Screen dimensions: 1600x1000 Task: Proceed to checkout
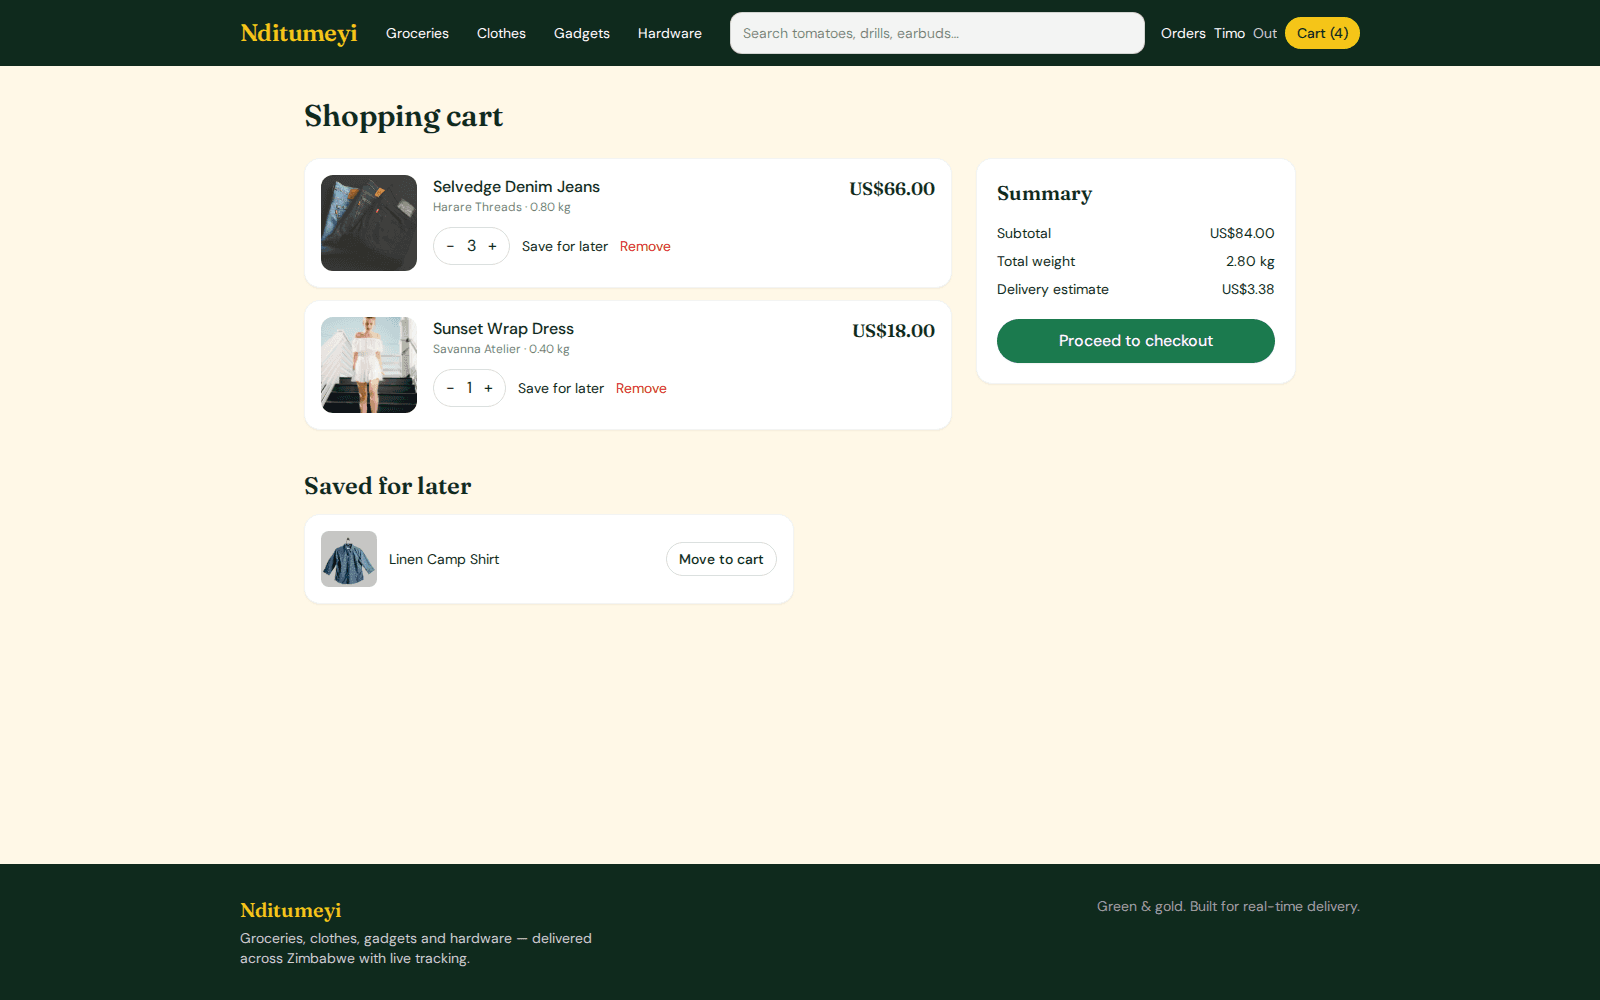1136,341
